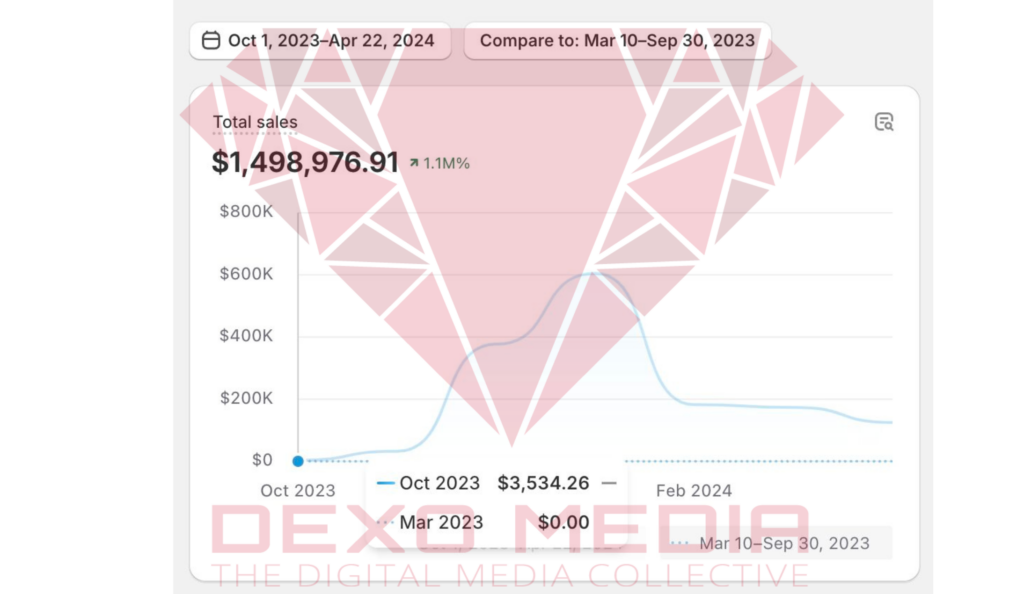Open the Compare to date range dropdown

pyautogui.click(x=617, y=41)
